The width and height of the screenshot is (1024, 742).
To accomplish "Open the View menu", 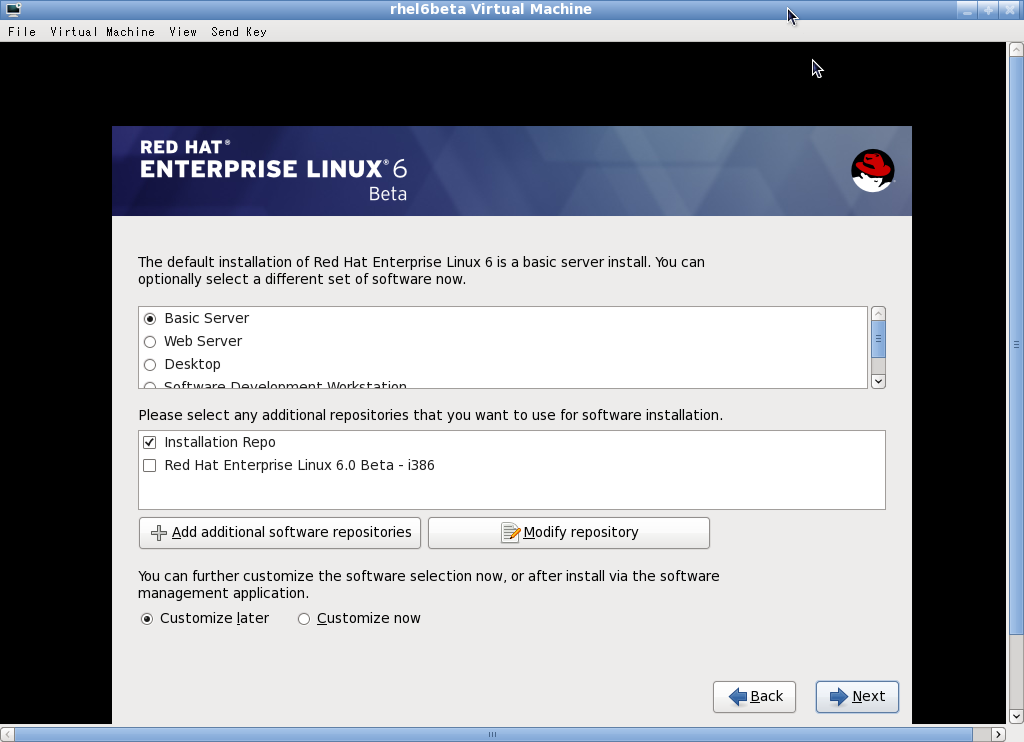I will pos(183,31).
